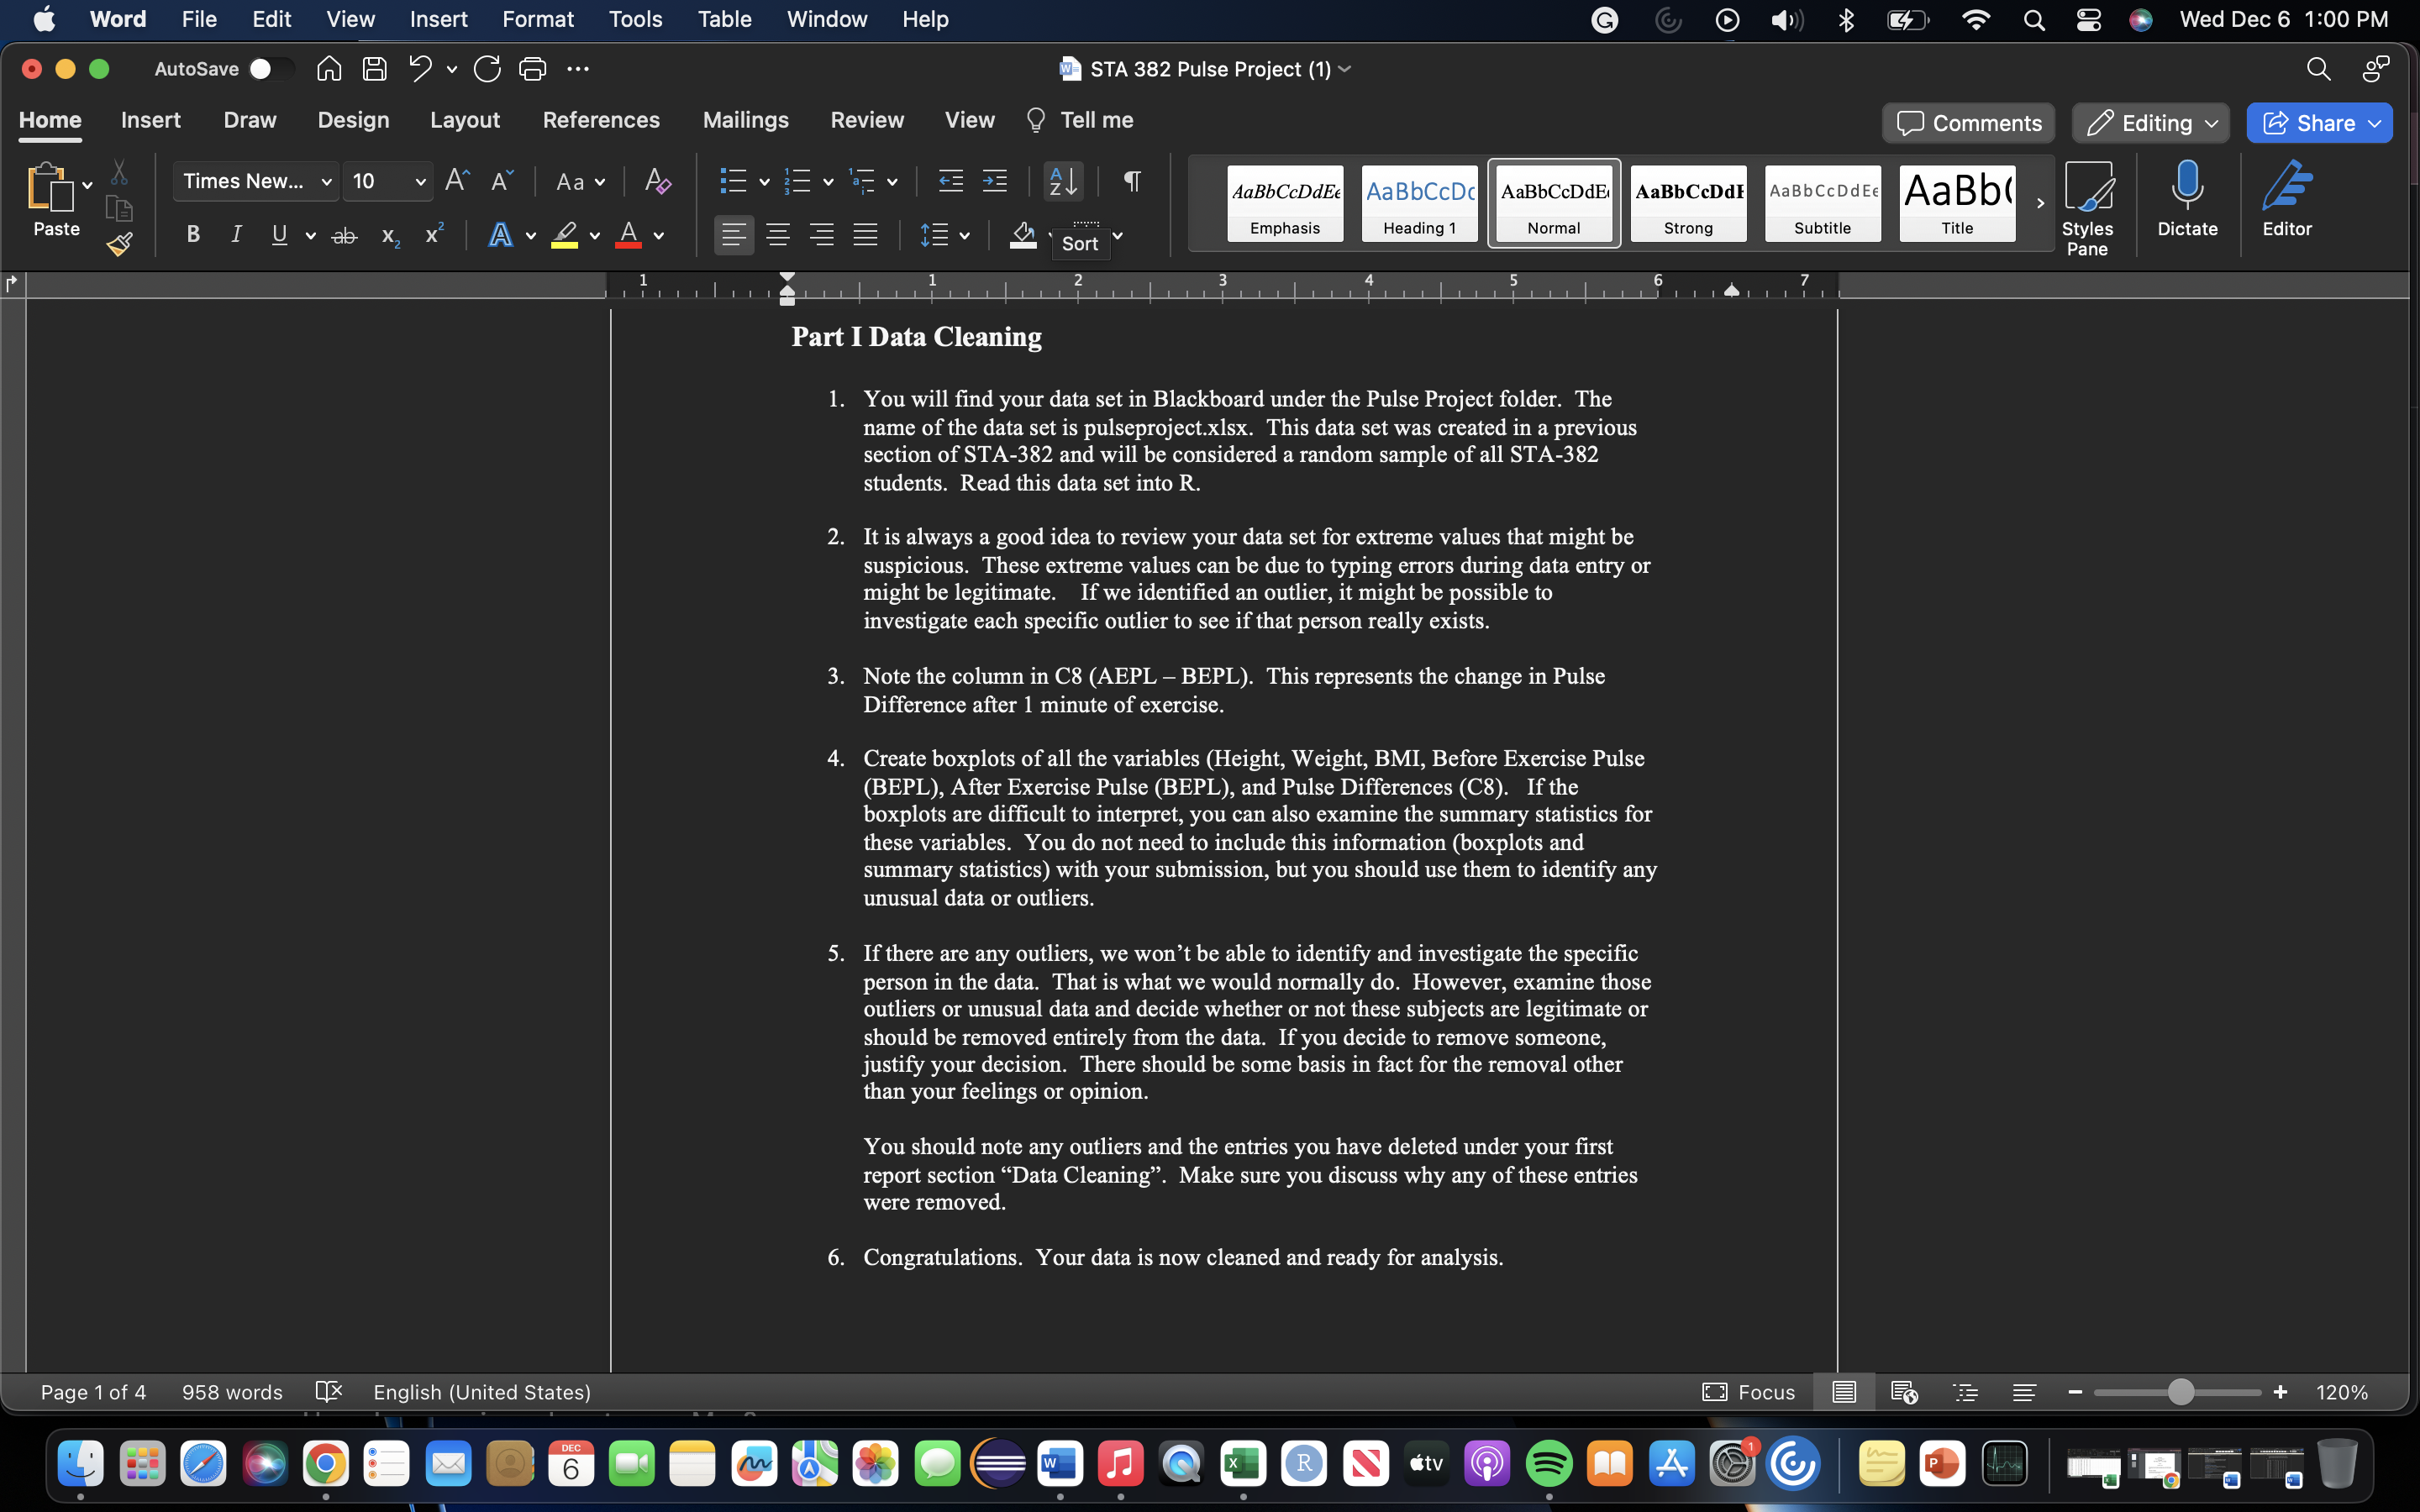Viewport: 2420px width, 1512px height.
Task: Click the Print icon in title bar
Action: click(x=532, y=69)
